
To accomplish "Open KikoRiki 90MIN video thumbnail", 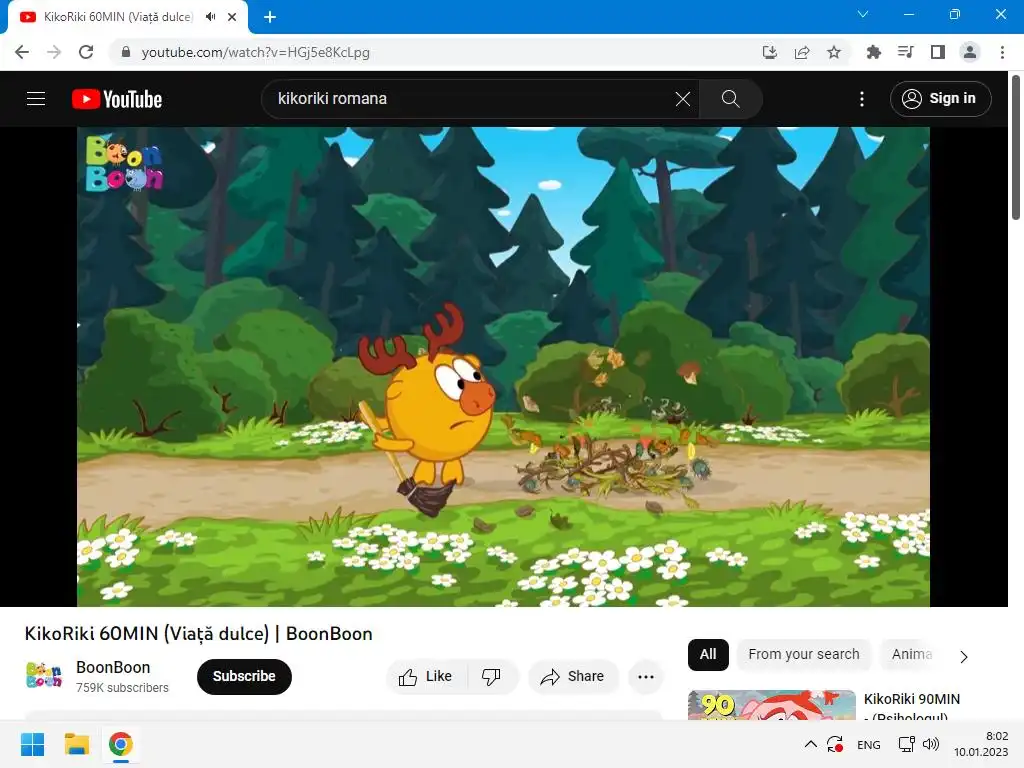I will click(x=771, y=705).
